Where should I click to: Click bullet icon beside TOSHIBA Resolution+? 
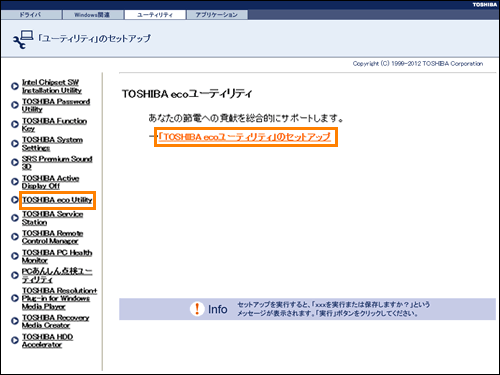tap(15, 298)
